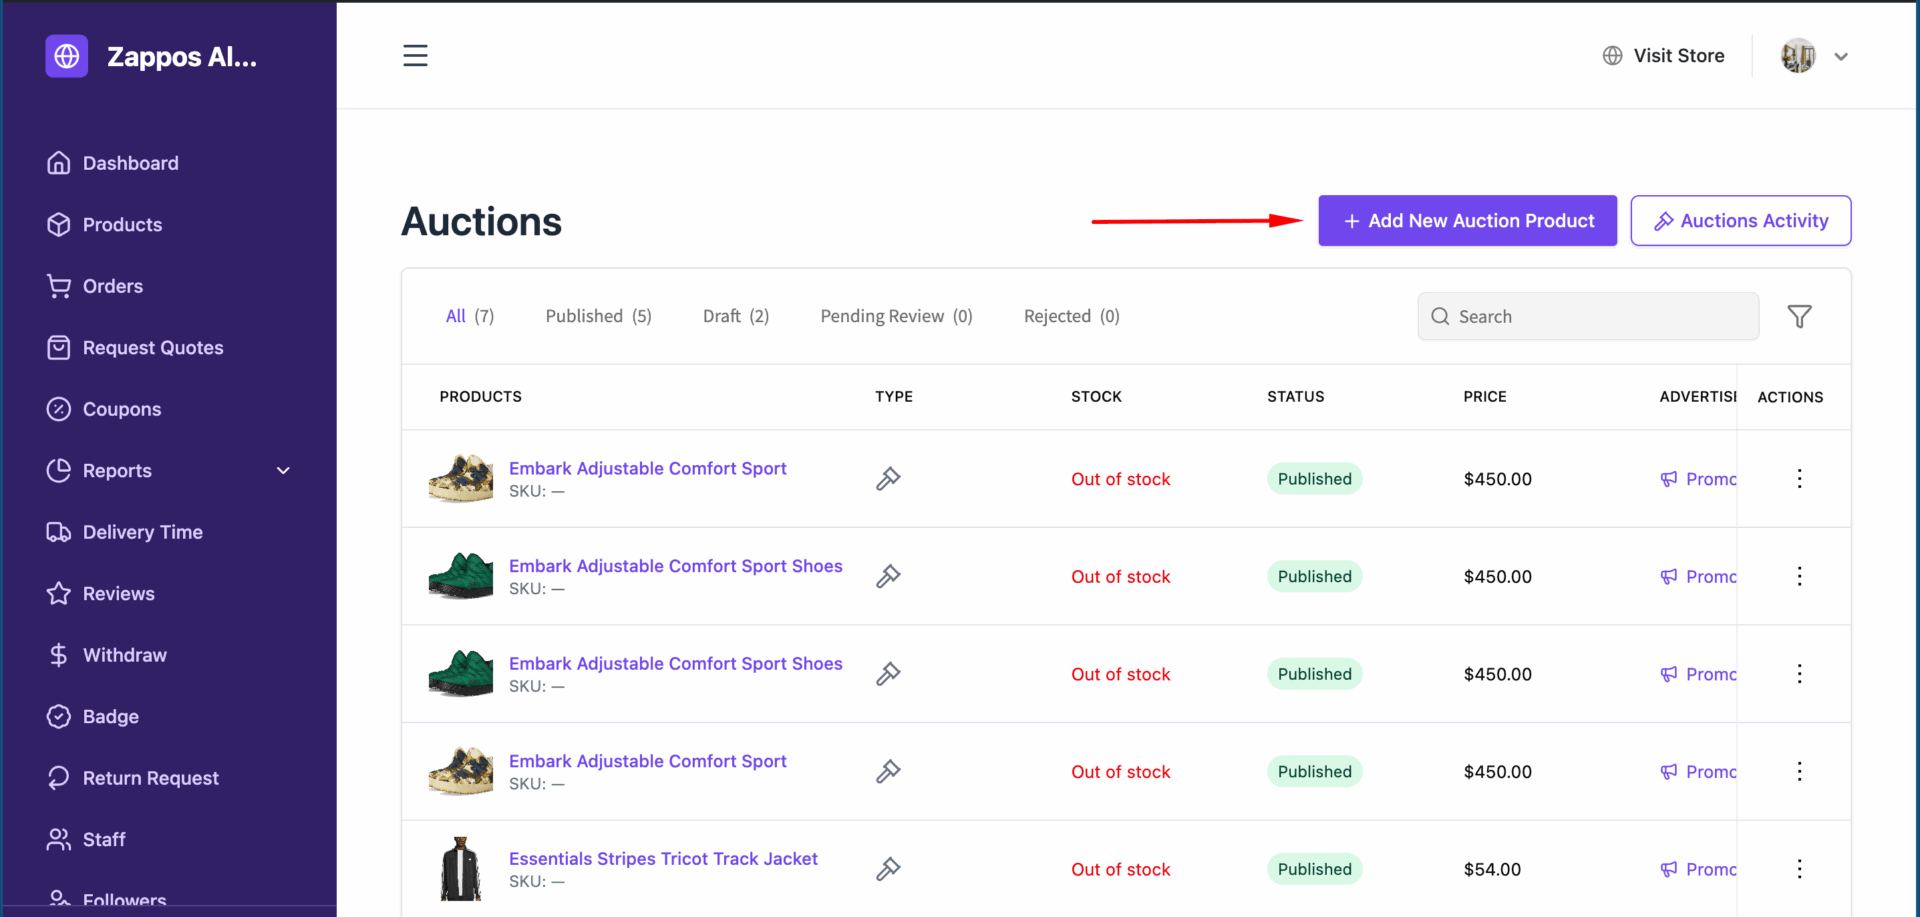Viewport: 1920px width, 917px height.
Task: Open actions menu for second Embark Comfort Sport row
Action: [1799, 772]
